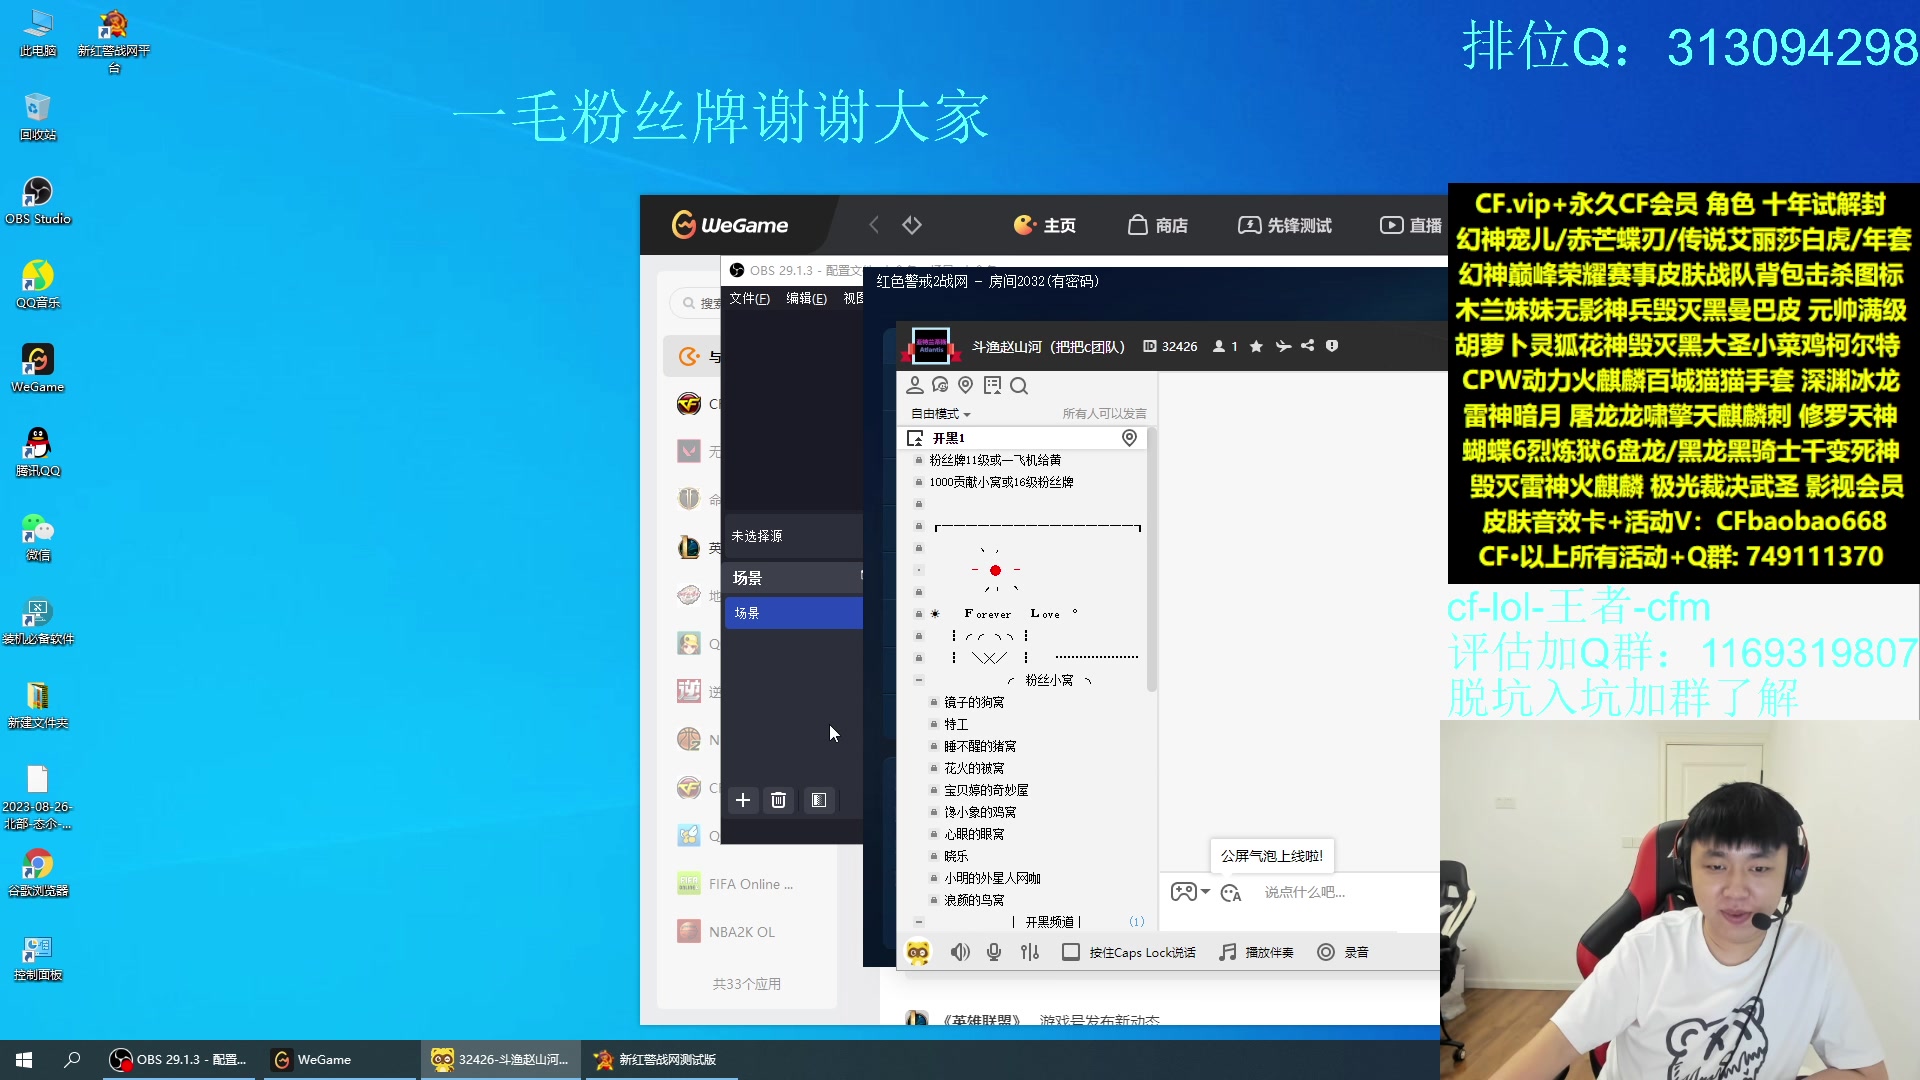Click 共33个应用 link in WeGame
This screenshot has height=1080, width=1920.
pos(746,984)
